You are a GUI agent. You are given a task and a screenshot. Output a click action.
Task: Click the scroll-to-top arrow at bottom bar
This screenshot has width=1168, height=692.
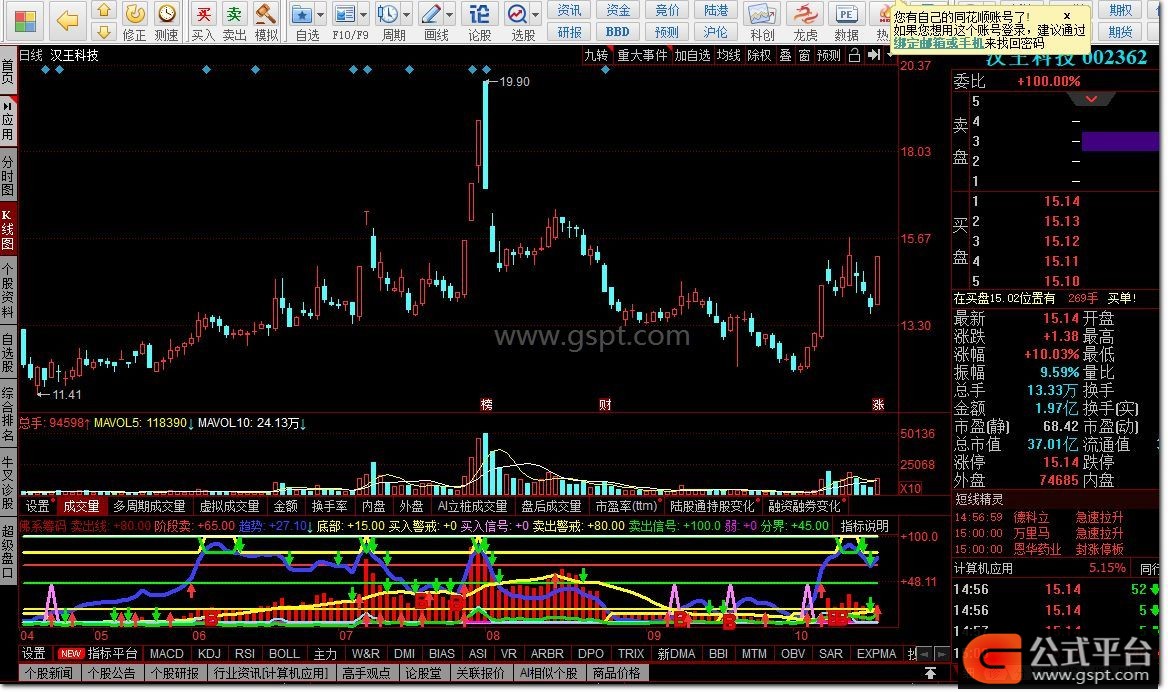930,673
